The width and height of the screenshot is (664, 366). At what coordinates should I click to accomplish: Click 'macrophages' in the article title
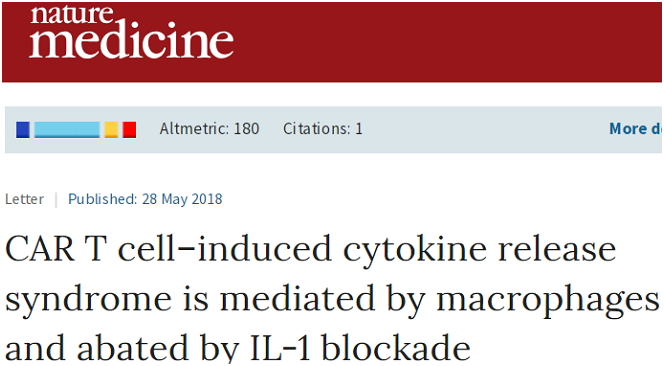(548, 300)
